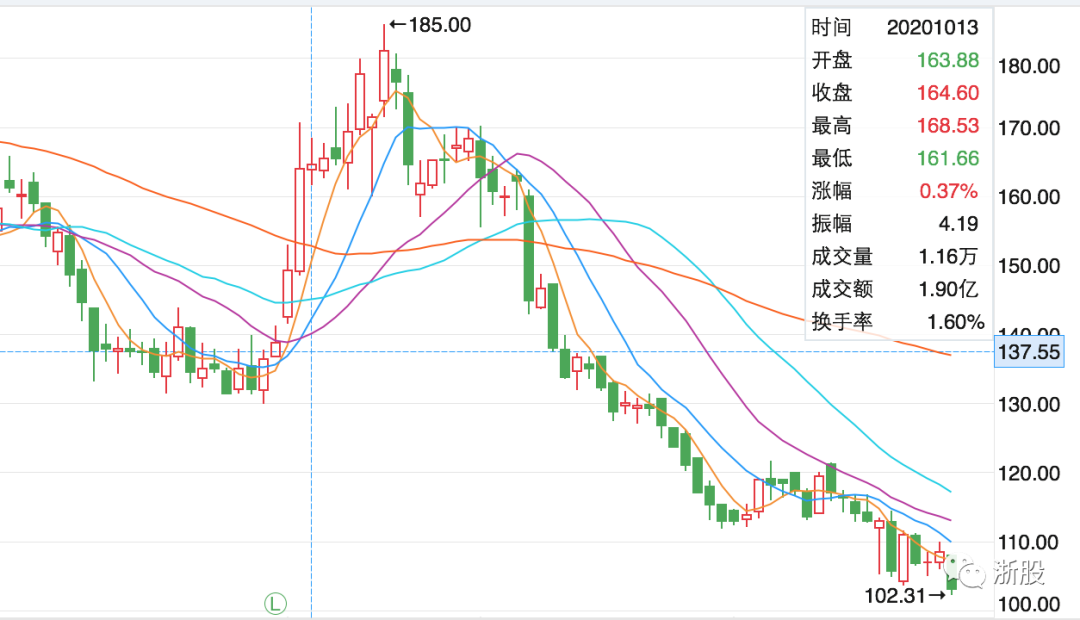This screenshot has width=1080, height=620.
Task: Select the 102.31 low price annotation
Action: tap(905, 595)
